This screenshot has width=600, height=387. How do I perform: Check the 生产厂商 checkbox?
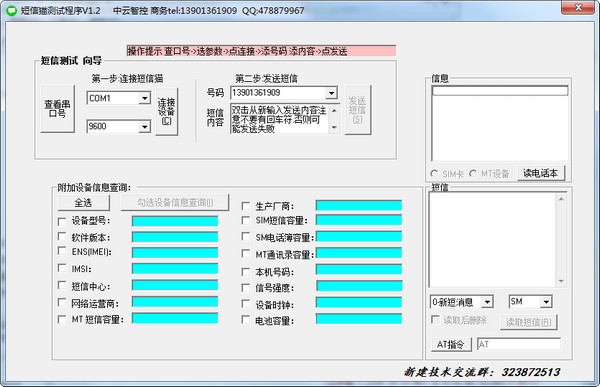[246, 206]
